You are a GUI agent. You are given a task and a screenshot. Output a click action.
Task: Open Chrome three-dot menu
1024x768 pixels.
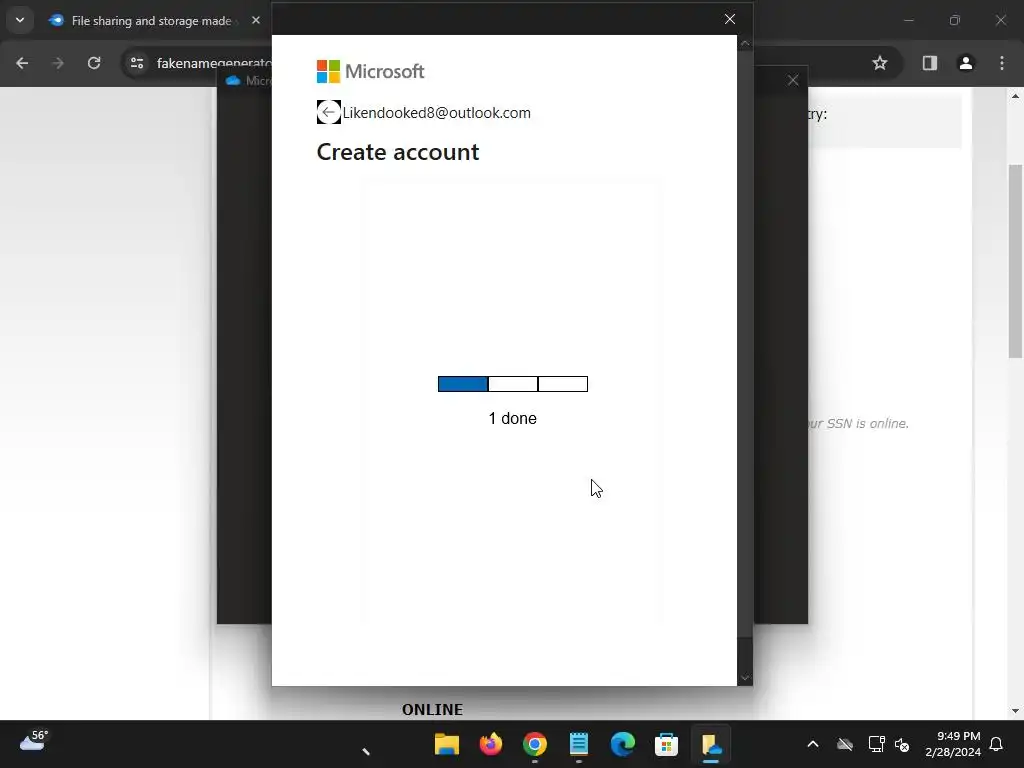[1002, 63]
